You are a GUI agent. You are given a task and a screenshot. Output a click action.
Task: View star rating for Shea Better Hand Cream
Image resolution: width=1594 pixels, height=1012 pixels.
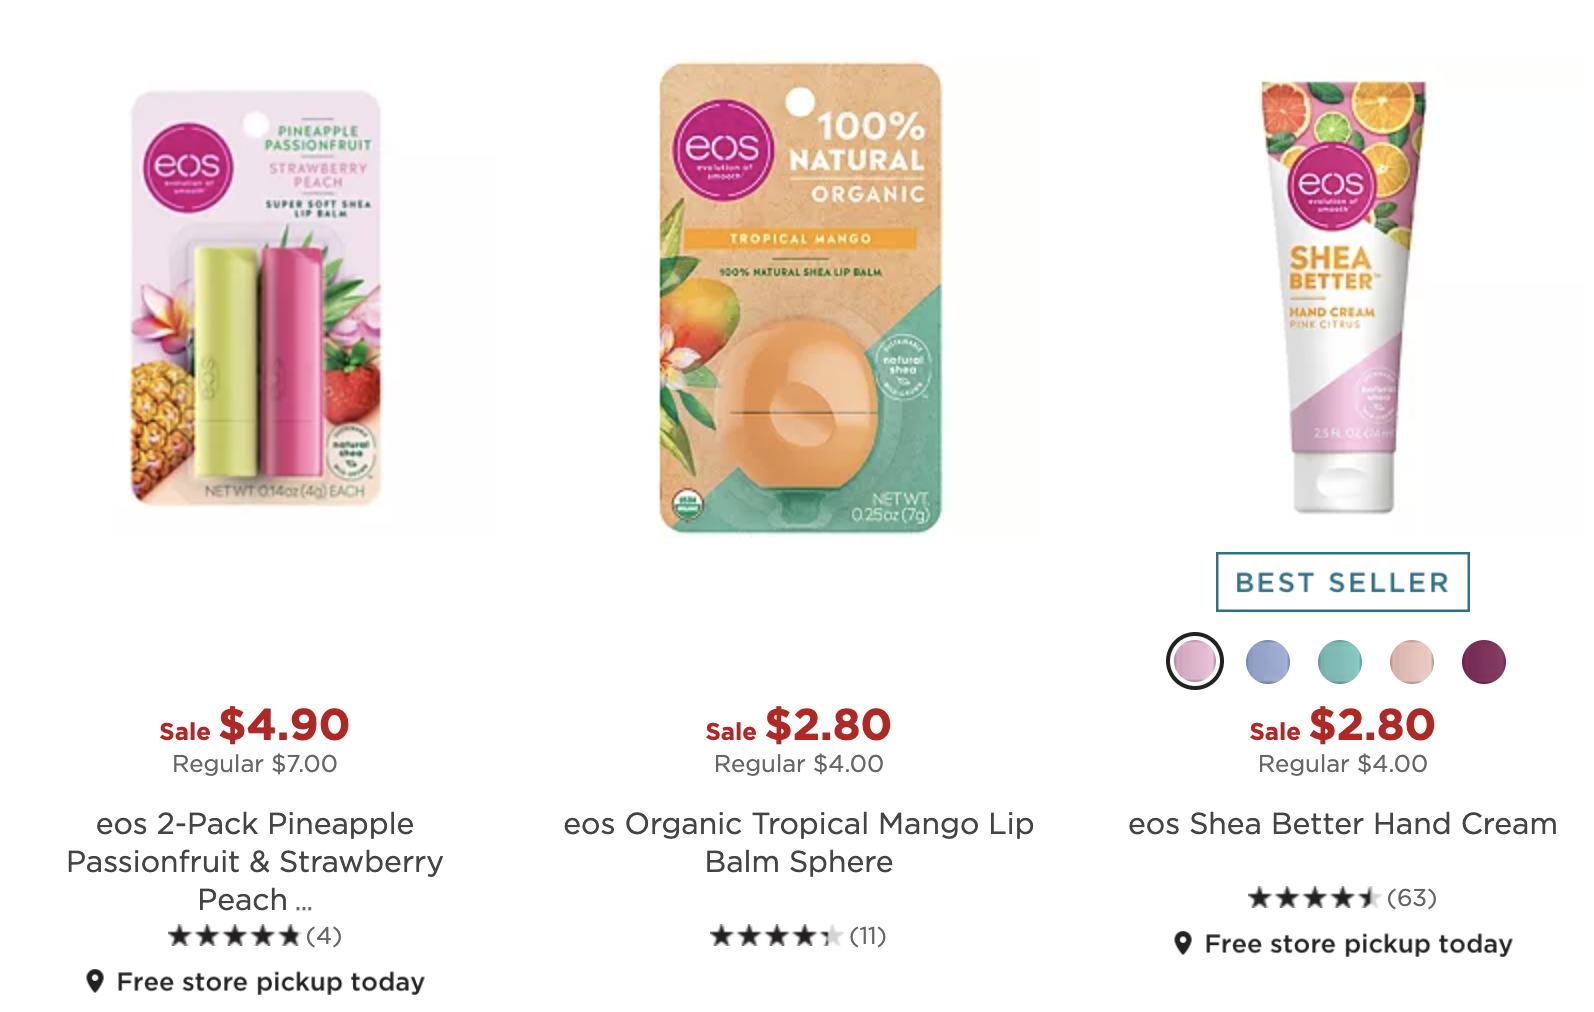(1314, 898)
